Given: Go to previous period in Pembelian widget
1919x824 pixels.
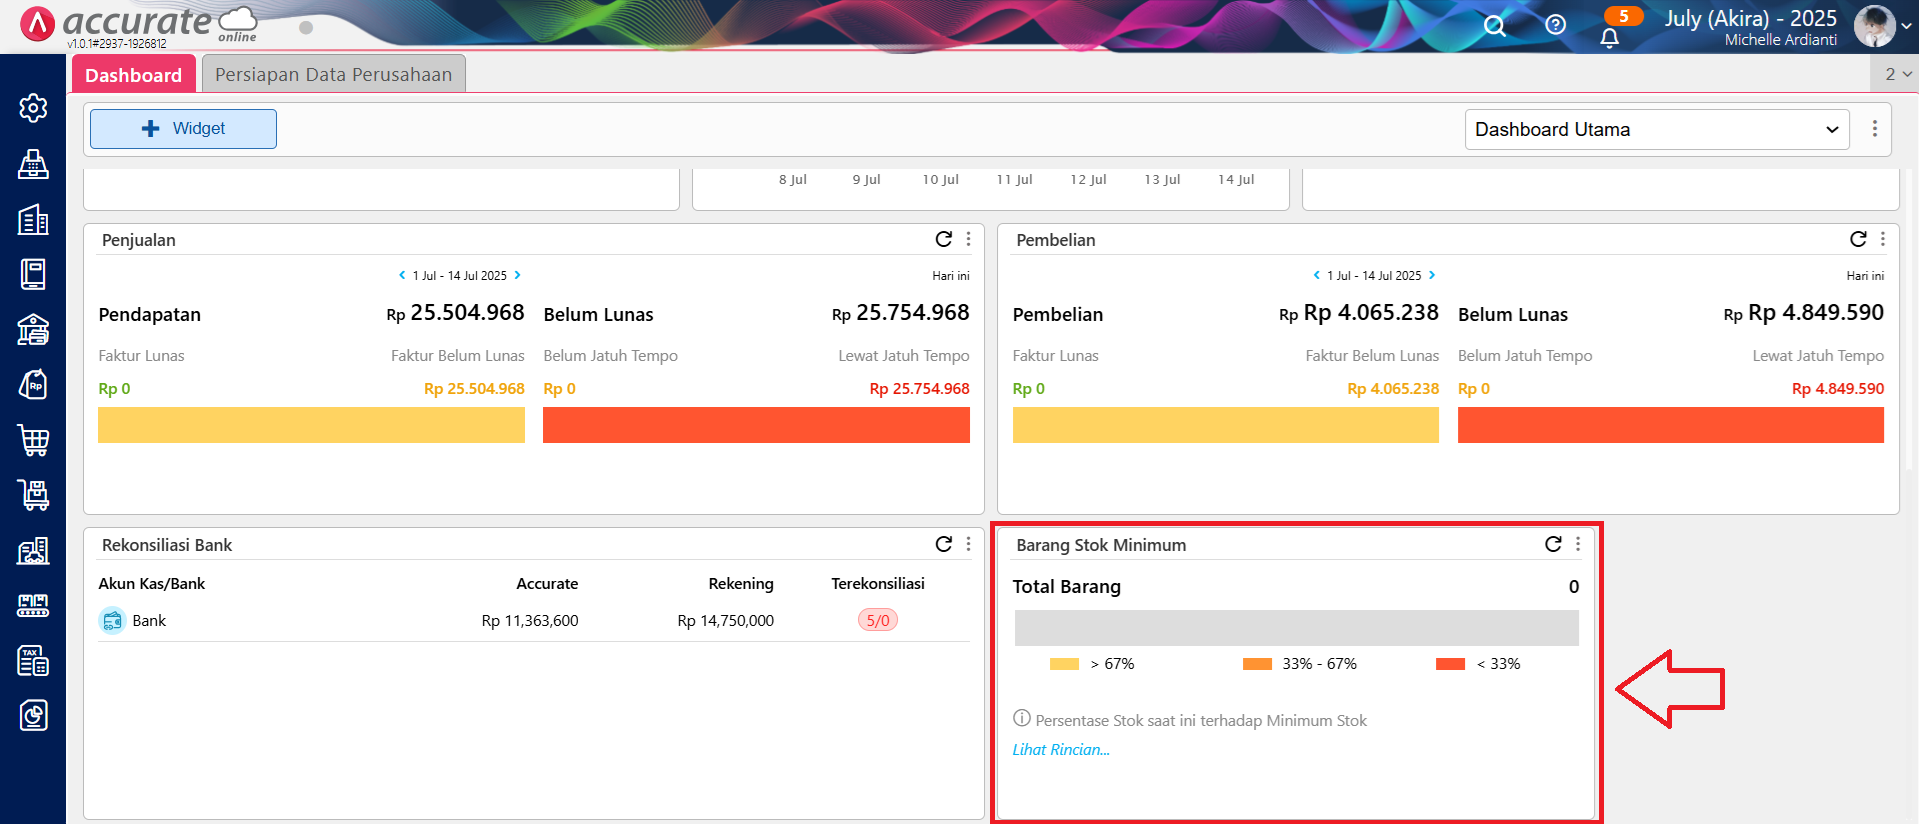Looking at the screenshot, I should [1316, 275].
